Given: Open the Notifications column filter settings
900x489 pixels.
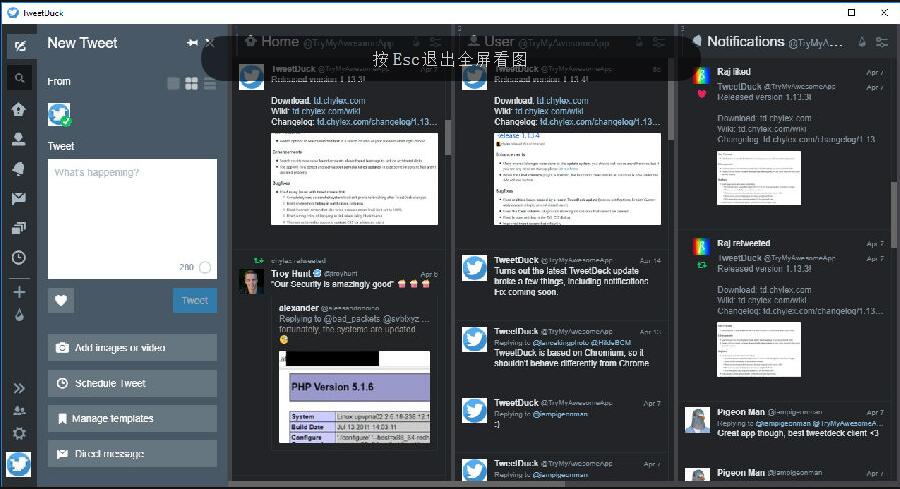Looking at the screenshot, I should click(882, 41).
